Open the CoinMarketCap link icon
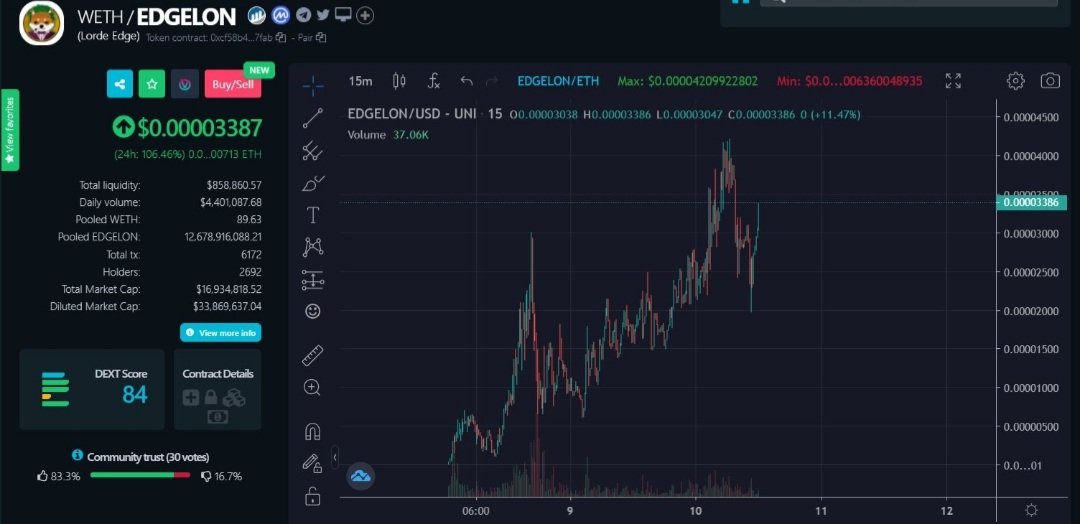The height and width of the screenshot is (524, 1080). click(280, 15)
